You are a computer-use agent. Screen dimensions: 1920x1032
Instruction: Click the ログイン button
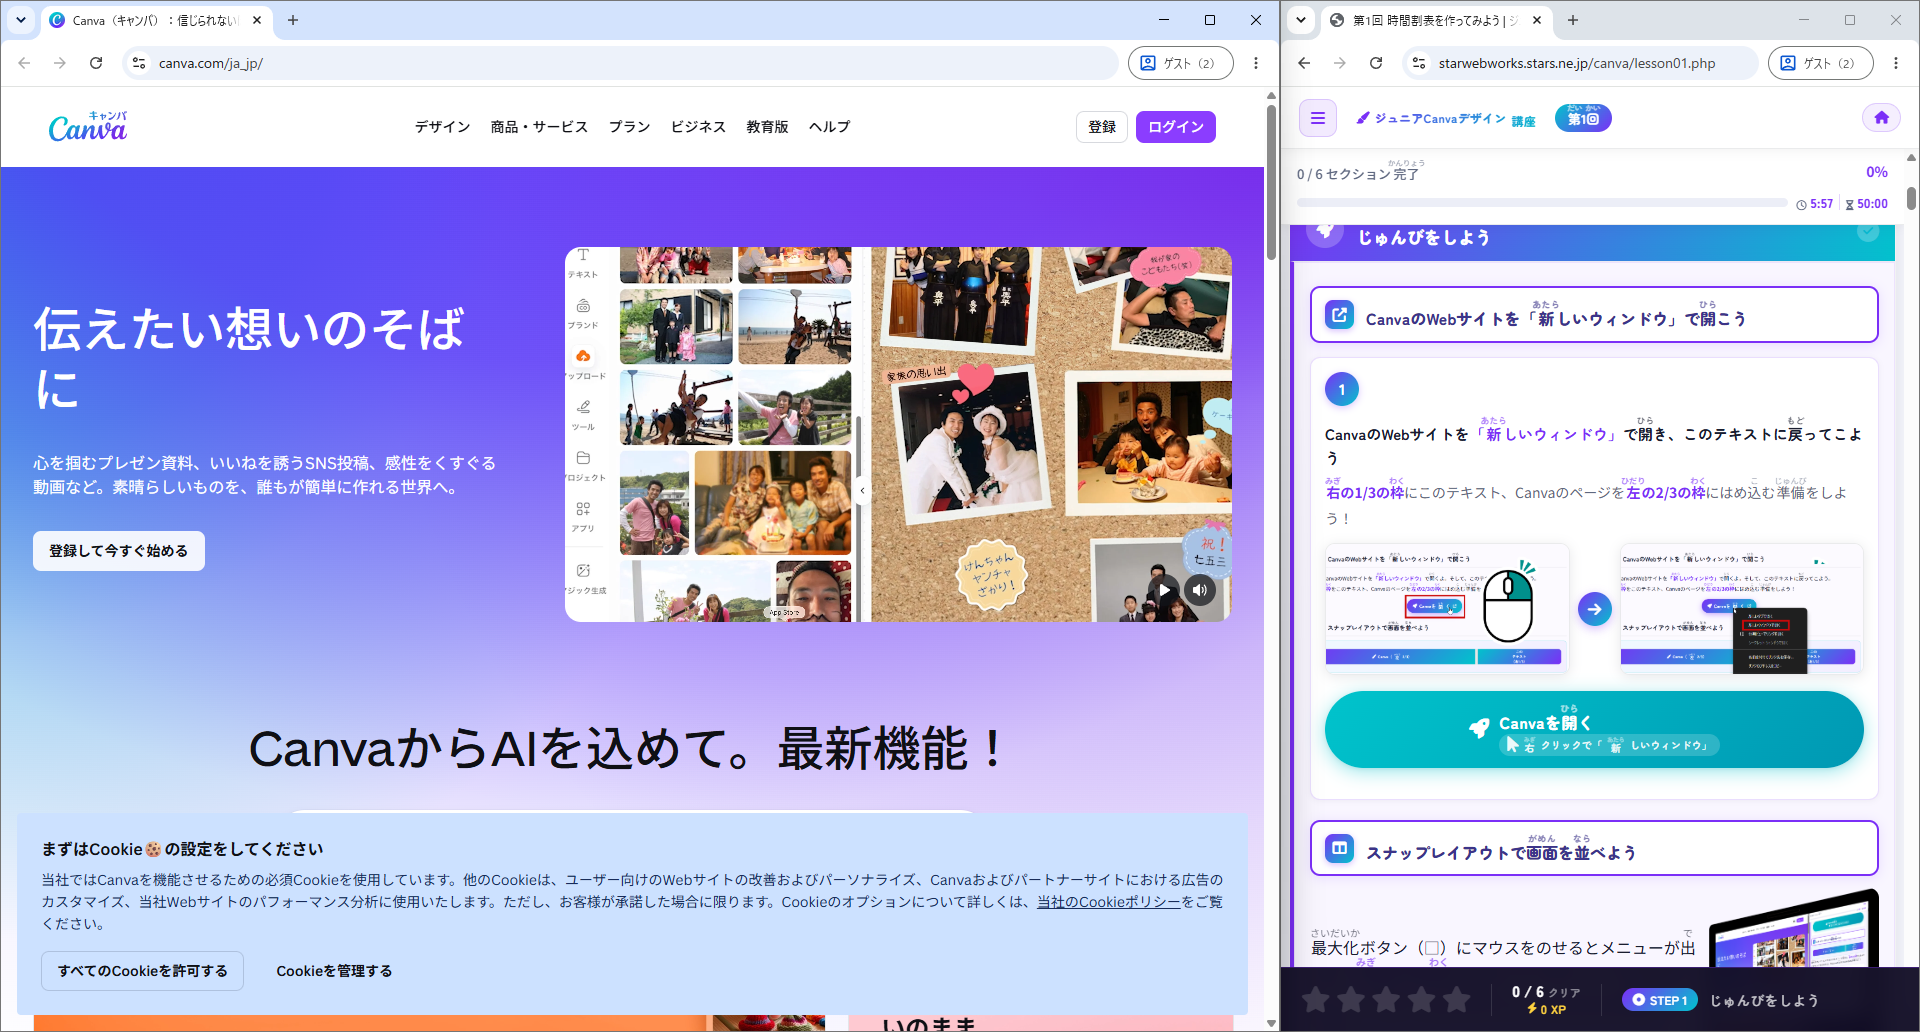1176,127
